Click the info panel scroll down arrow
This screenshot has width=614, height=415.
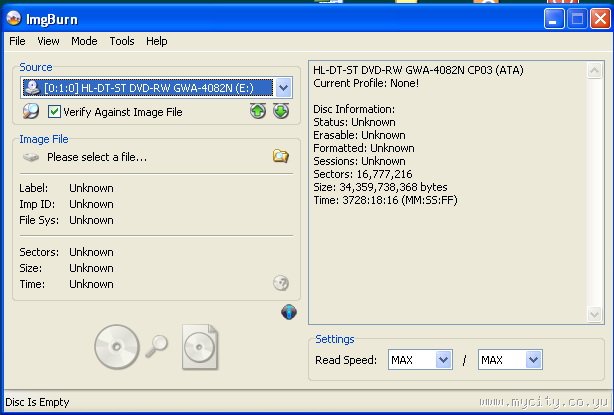tap(594, 314)
